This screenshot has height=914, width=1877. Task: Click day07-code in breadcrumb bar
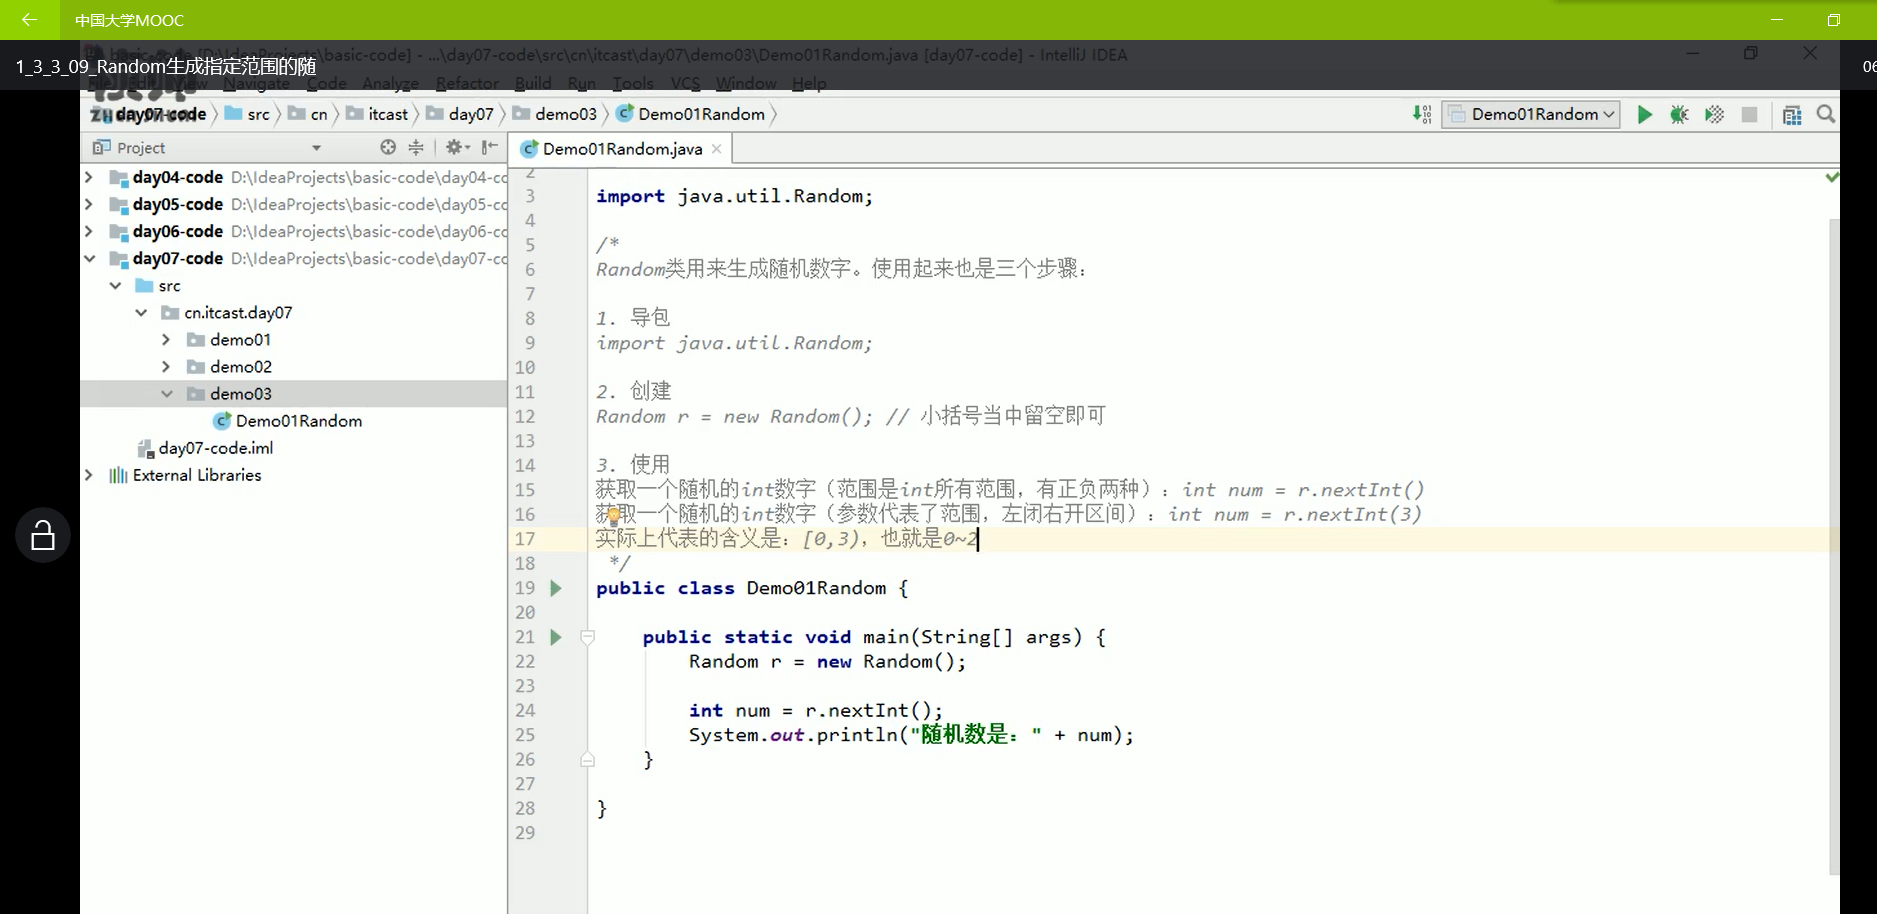[x=160, y=114]
